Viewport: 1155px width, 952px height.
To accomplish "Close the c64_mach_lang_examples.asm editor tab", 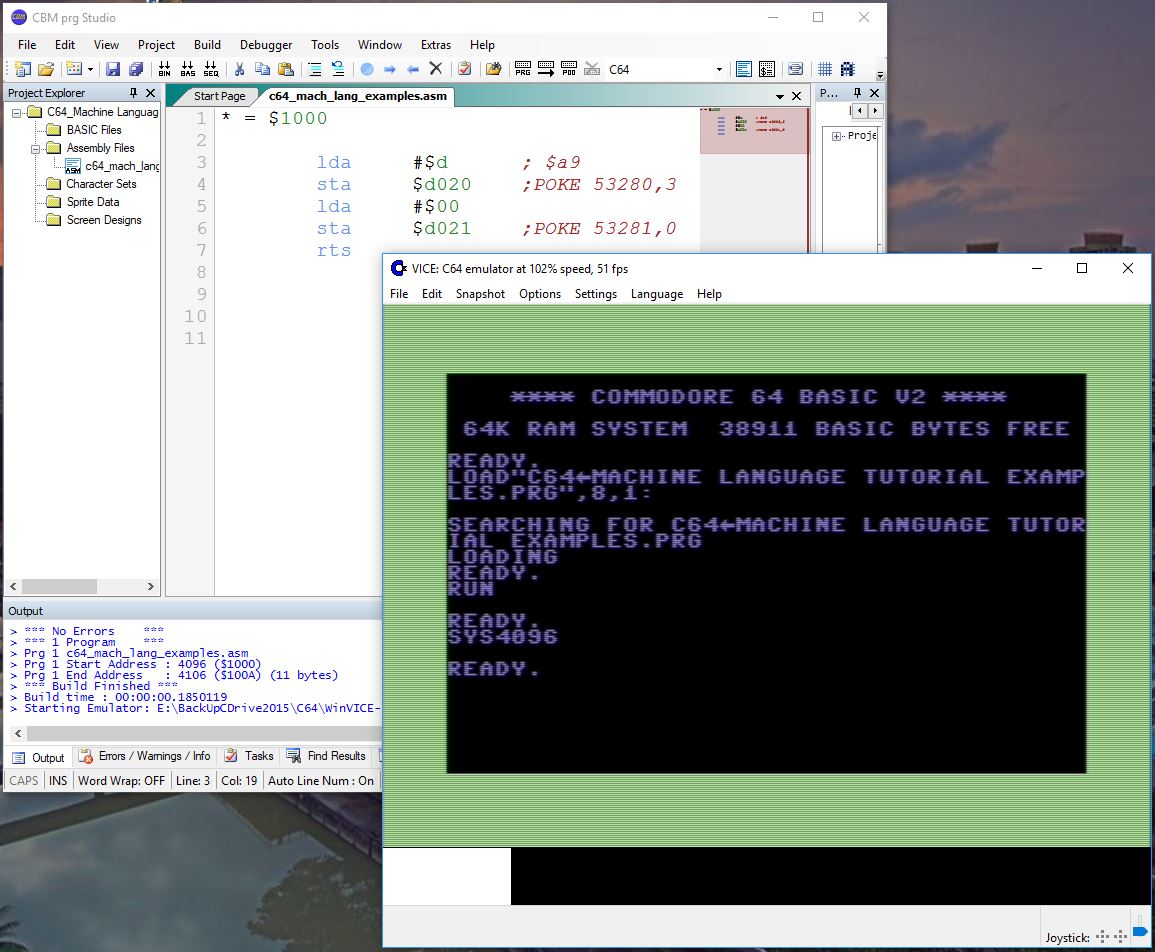I will (x=796, y=97).
